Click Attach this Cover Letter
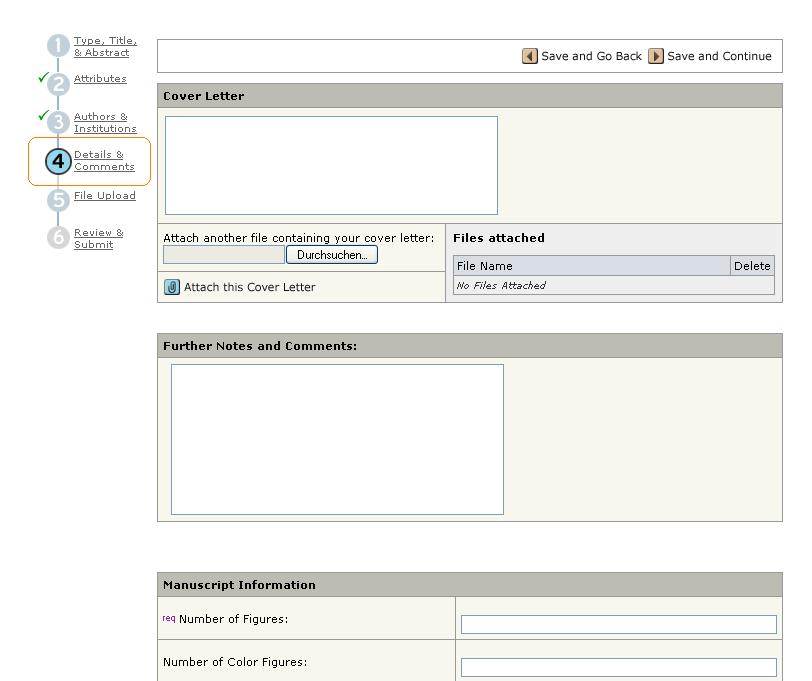812x681 pixels. [x=249, y=287]
